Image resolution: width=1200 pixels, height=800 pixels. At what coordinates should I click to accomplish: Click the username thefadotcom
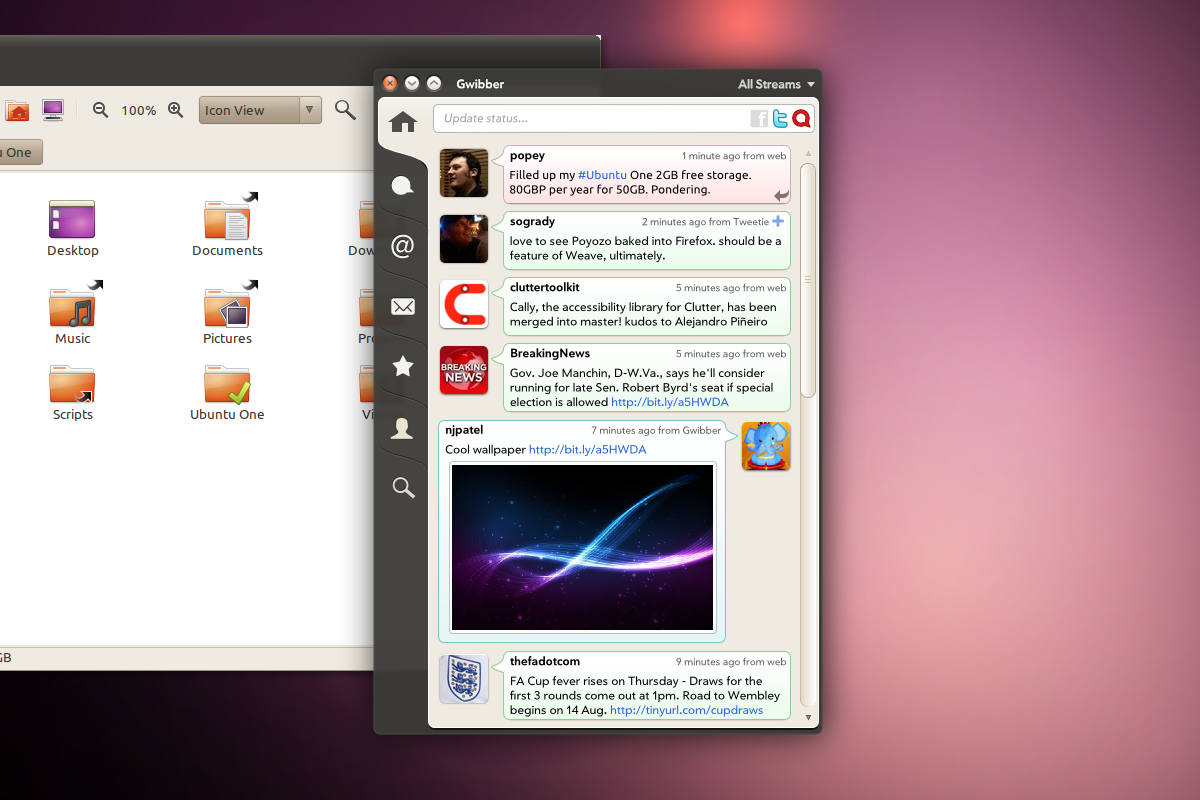click(544, 661)
